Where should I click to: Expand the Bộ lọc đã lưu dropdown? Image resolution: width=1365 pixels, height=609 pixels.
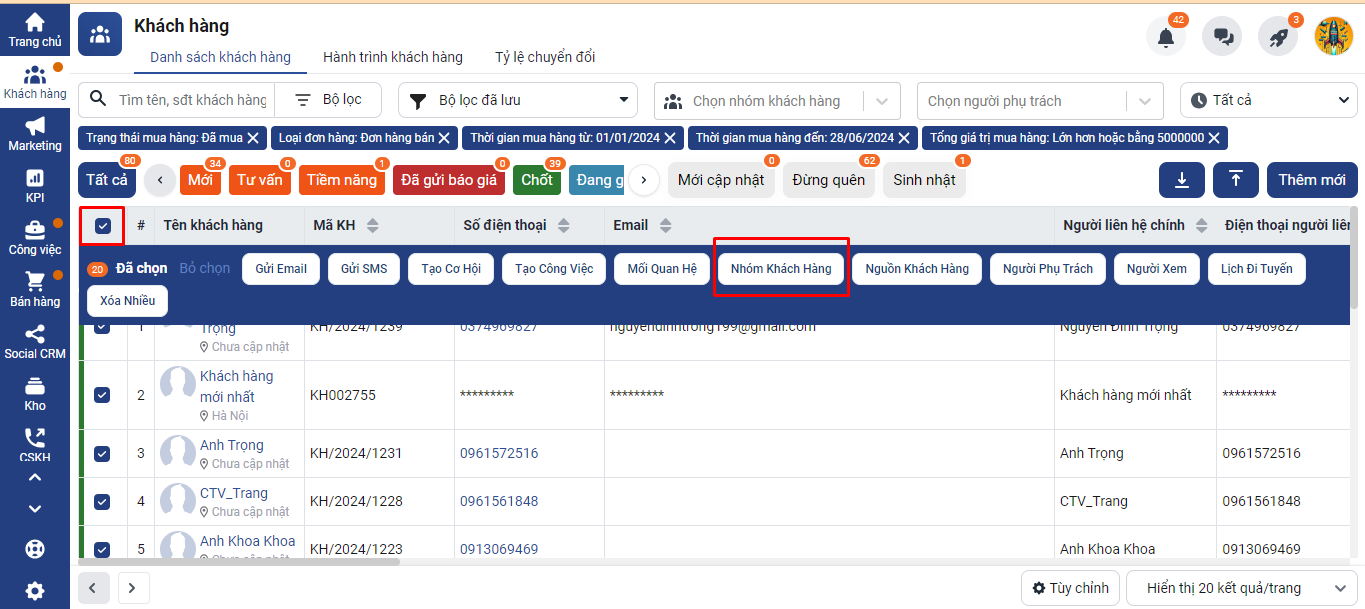pyautogui.click(x=518, y=100)
